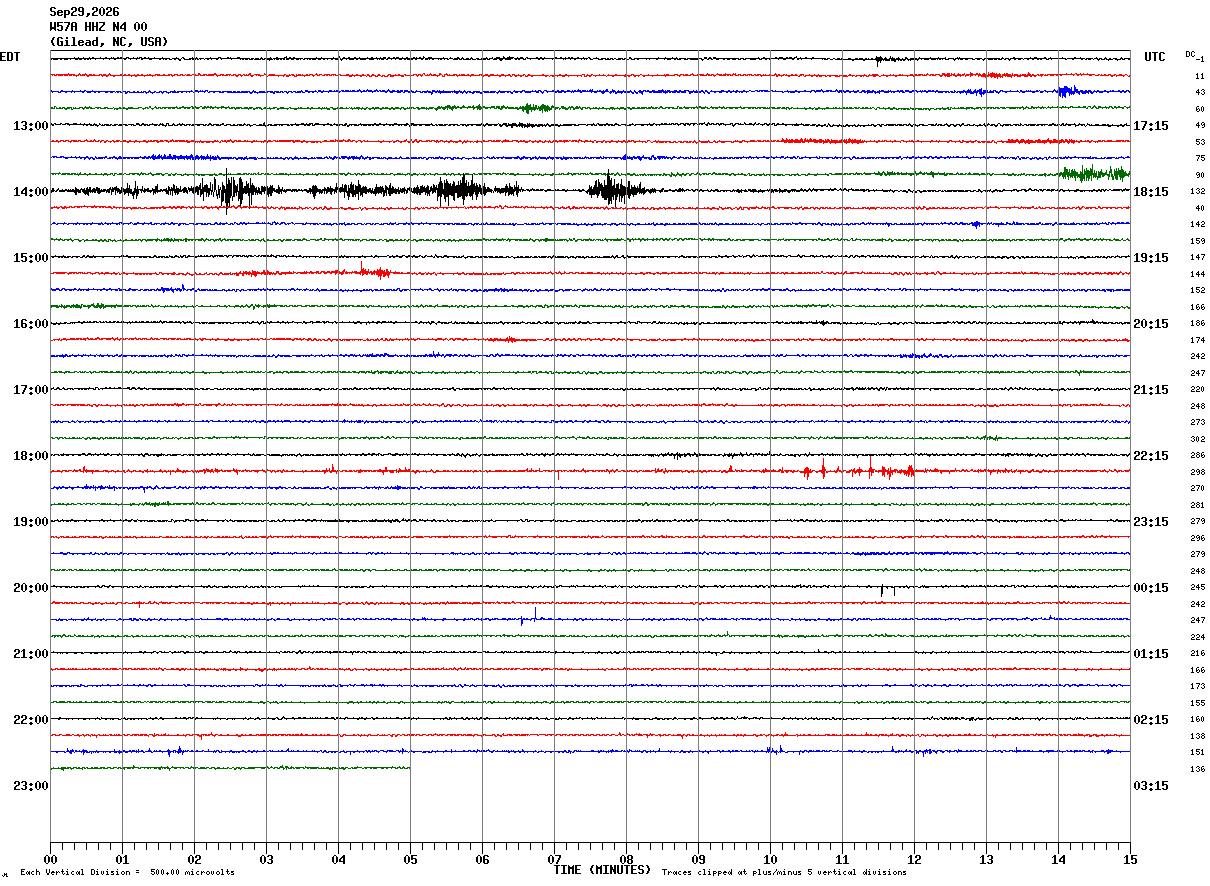Click the TIME (MINUTES) axis title
The height and width of the screenshot is (886, 1210).
603,870
